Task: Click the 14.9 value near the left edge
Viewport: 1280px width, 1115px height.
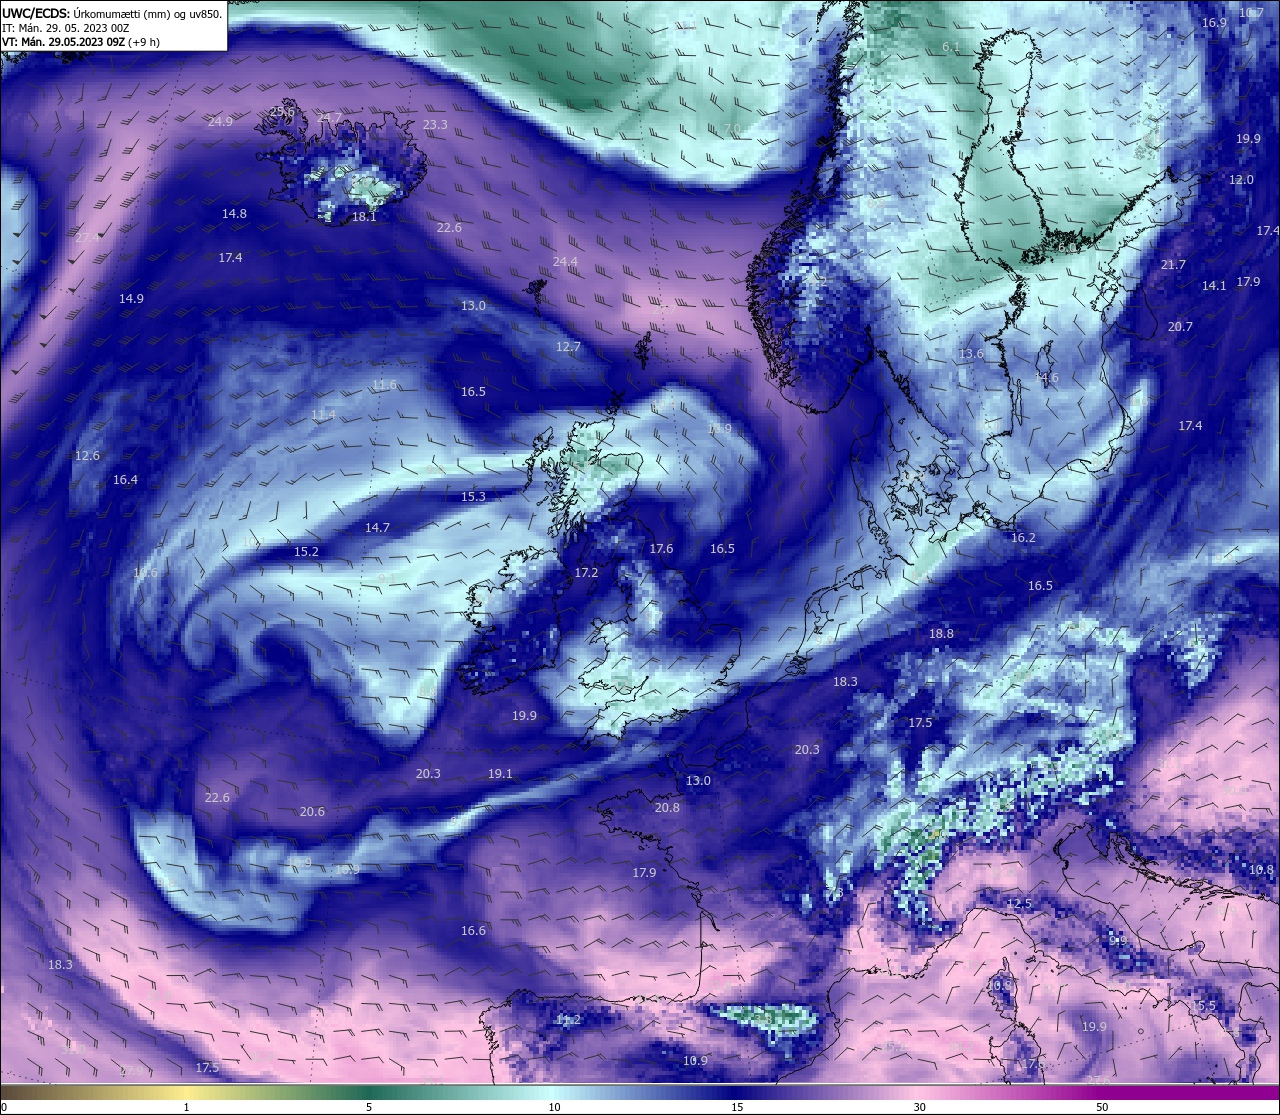Action: [x=131, y=299]
